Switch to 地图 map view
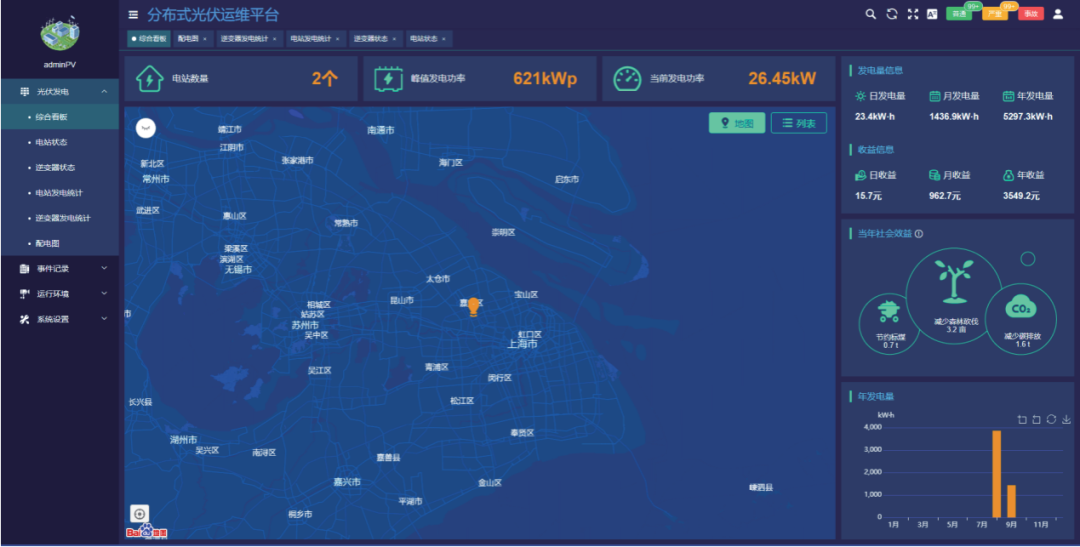 pyautogui.click(x=737, y=123)
